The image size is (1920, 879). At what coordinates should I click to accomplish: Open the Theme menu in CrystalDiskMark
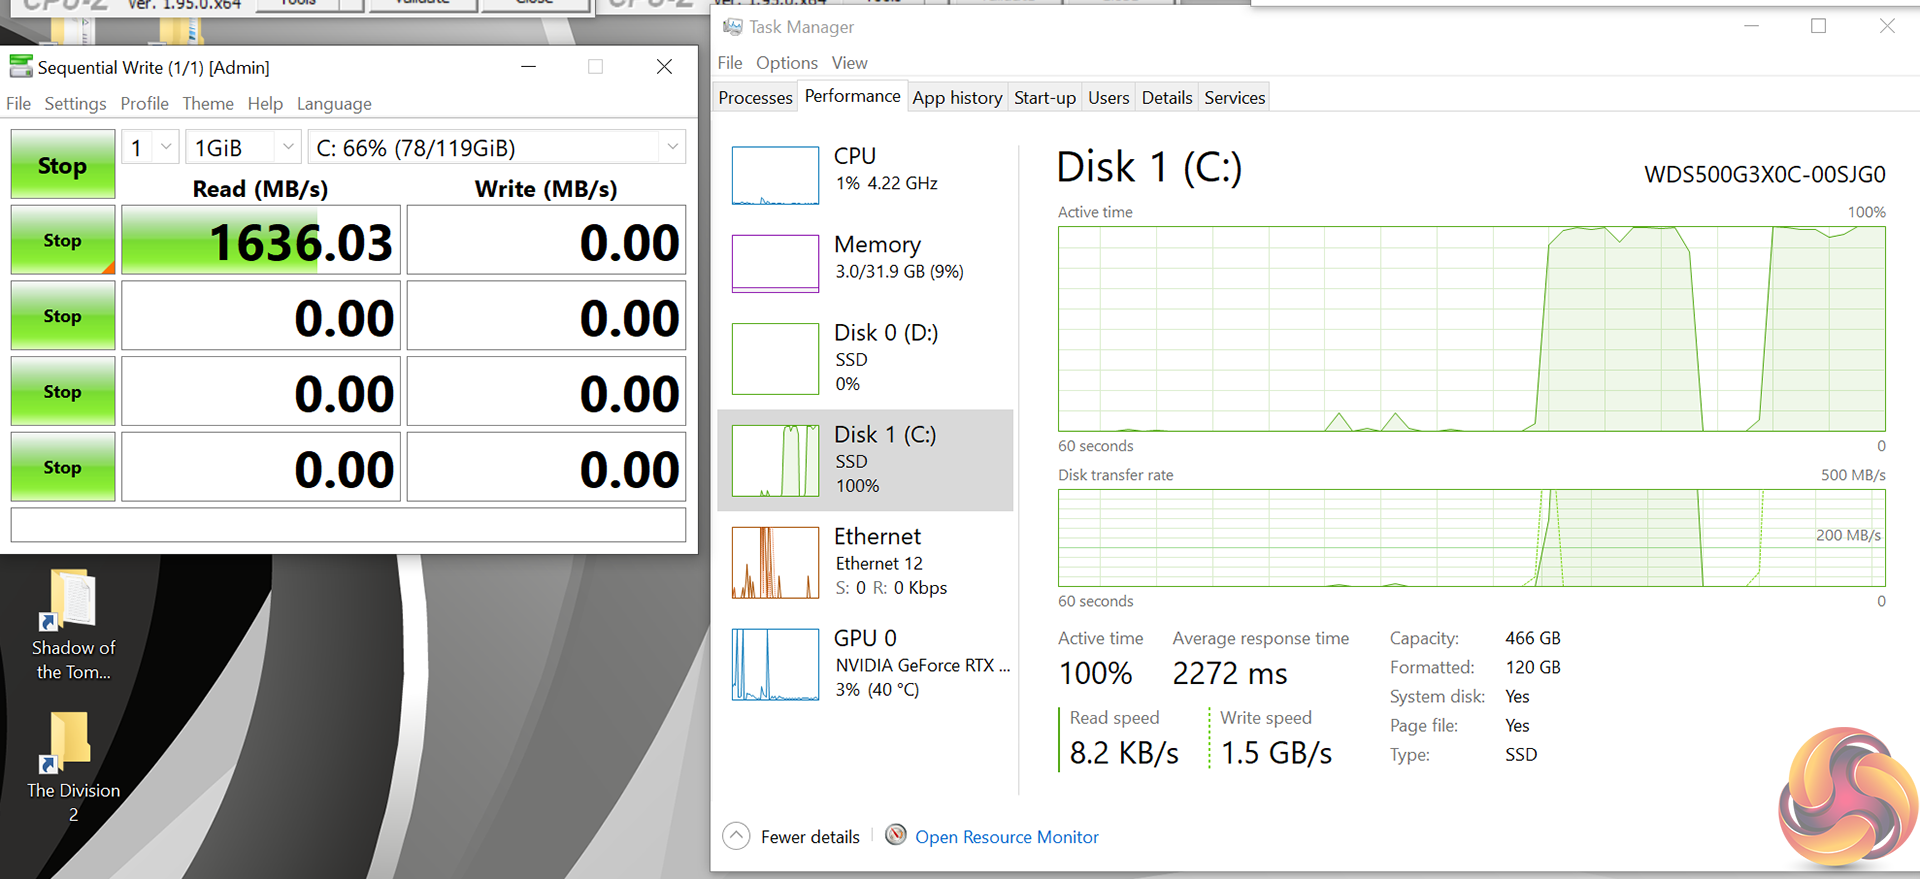207,104
